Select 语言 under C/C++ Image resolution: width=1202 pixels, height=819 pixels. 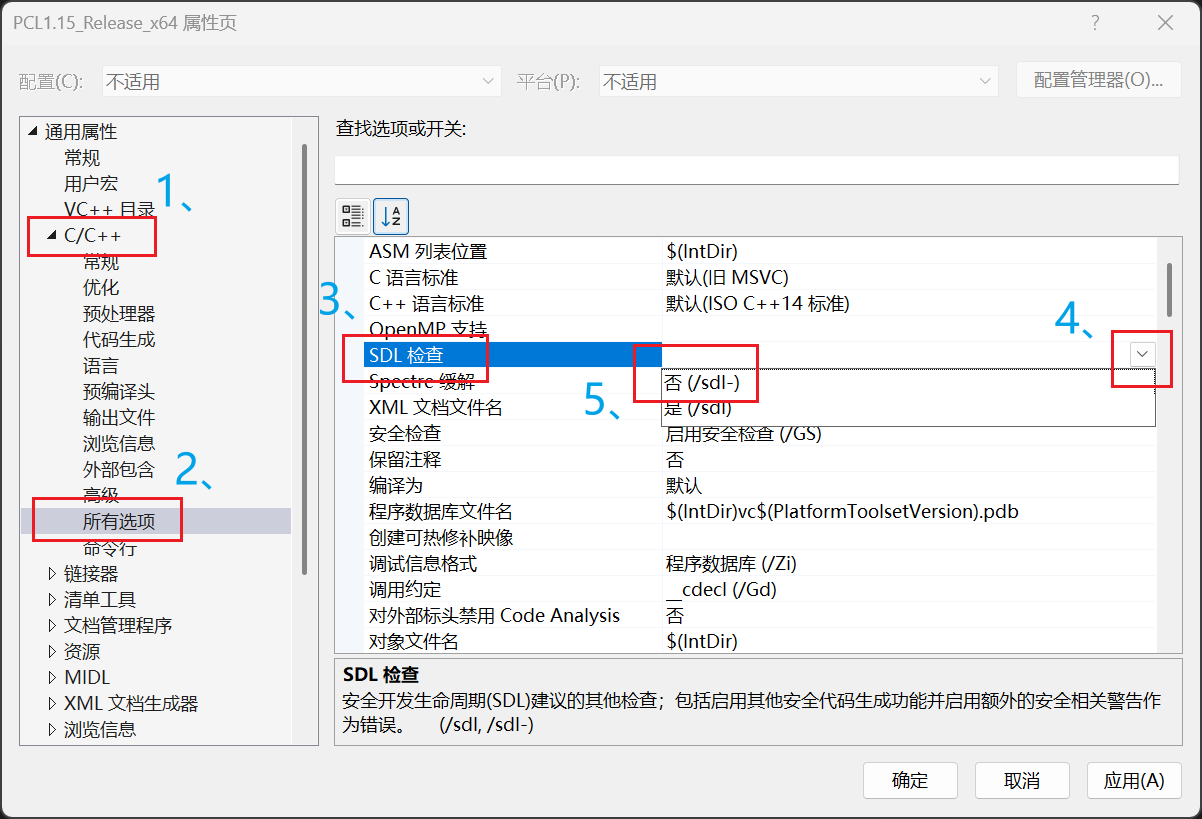(x=101, y=365)
